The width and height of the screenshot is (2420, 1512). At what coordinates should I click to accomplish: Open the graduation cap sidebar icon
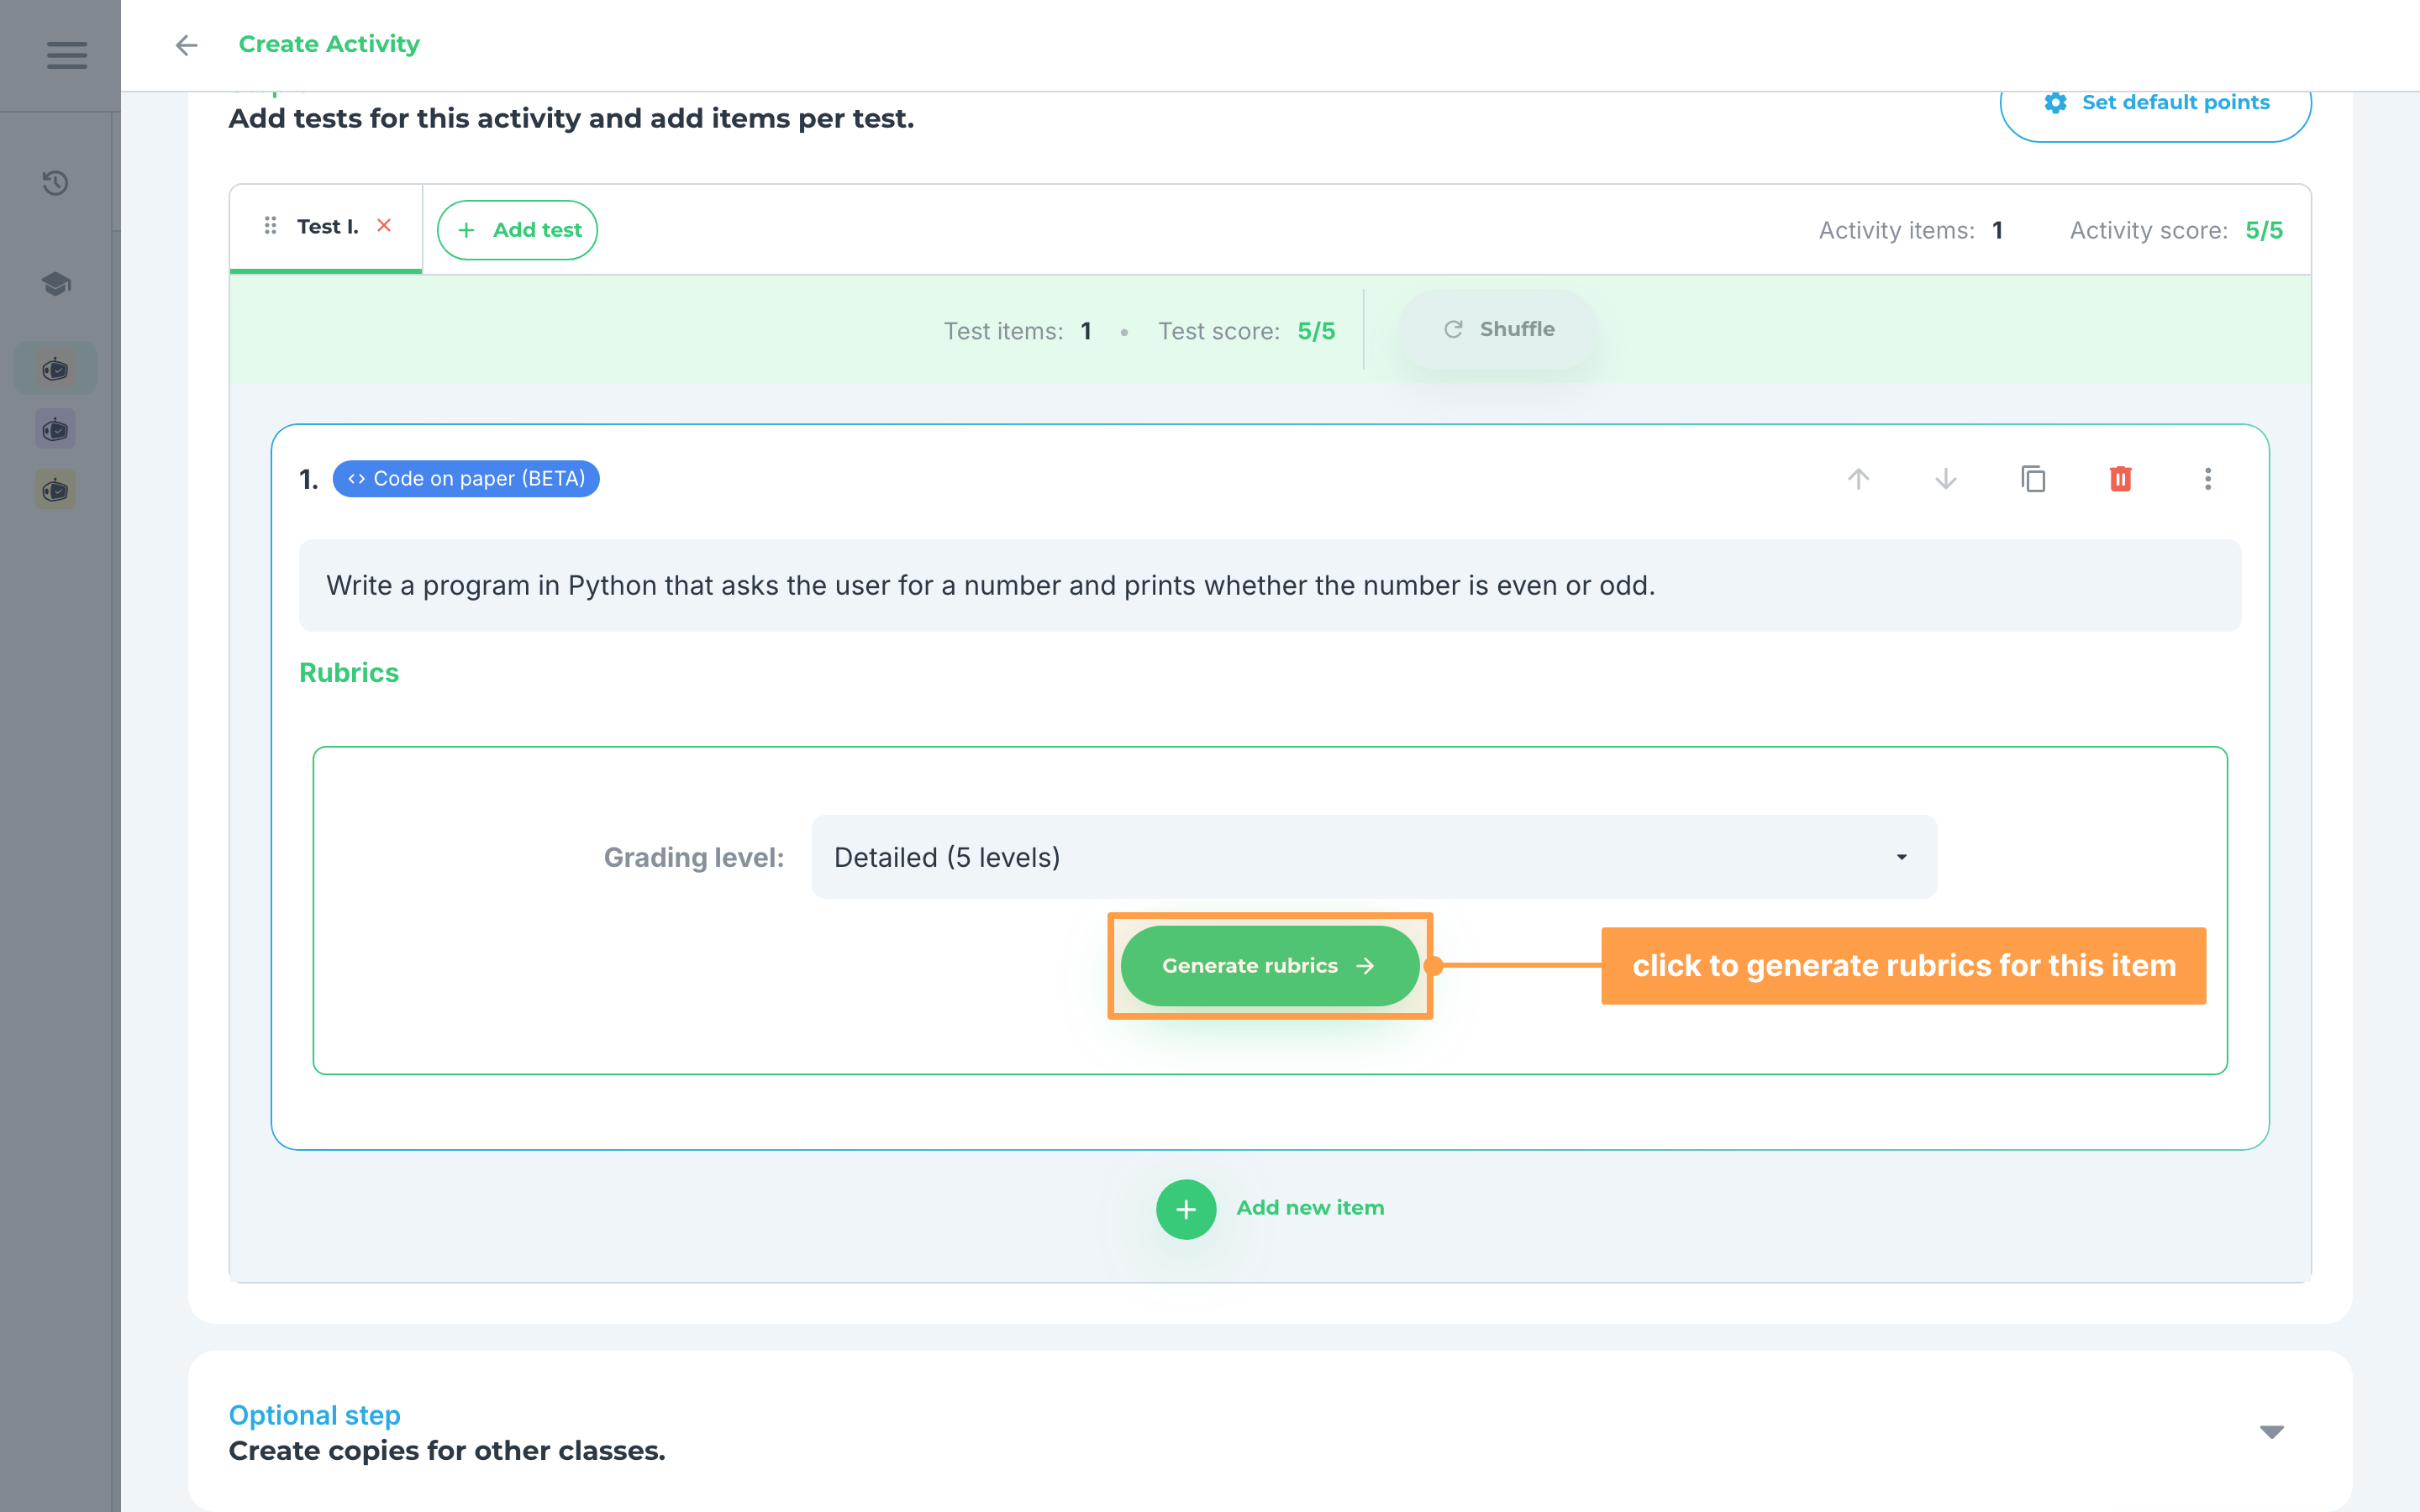pyautogui.click(x=56, y=284)
